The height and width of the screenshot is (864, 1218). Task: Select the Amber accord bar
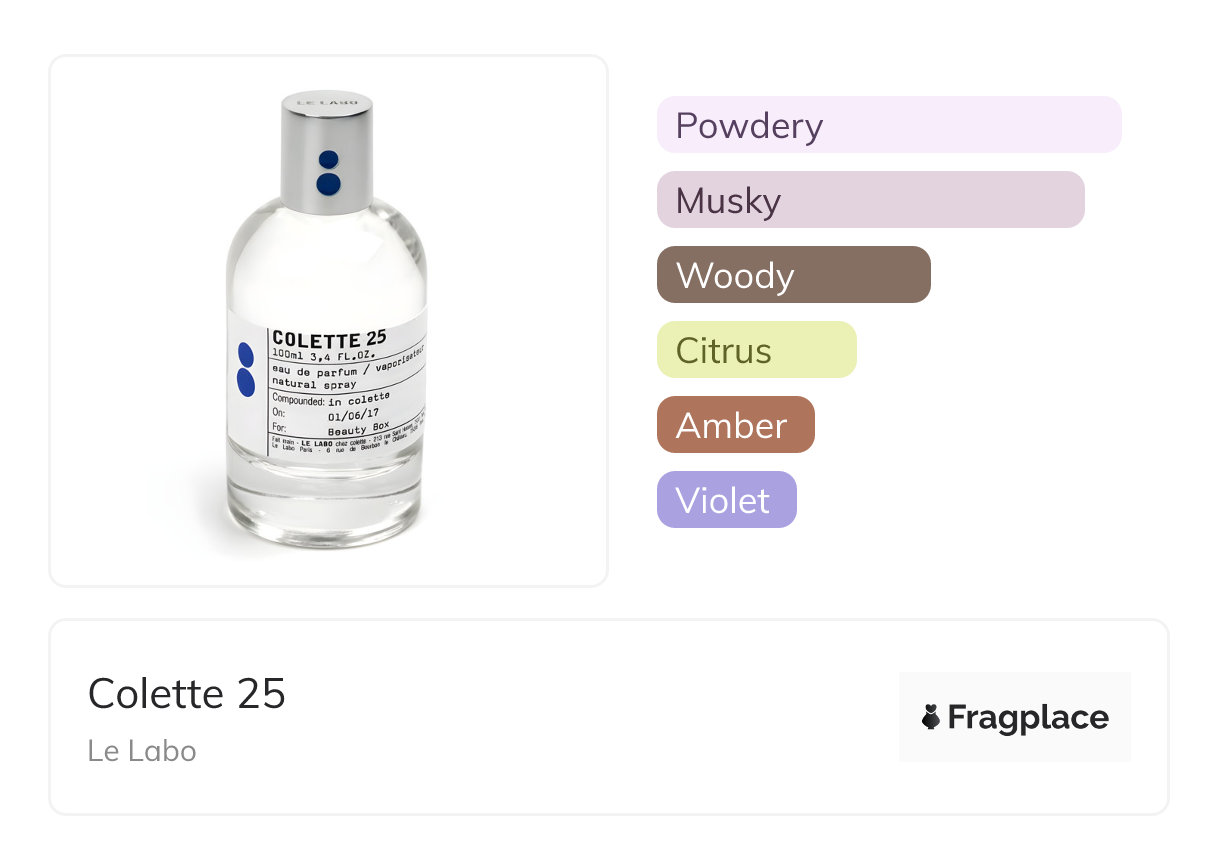click(735, 425)
